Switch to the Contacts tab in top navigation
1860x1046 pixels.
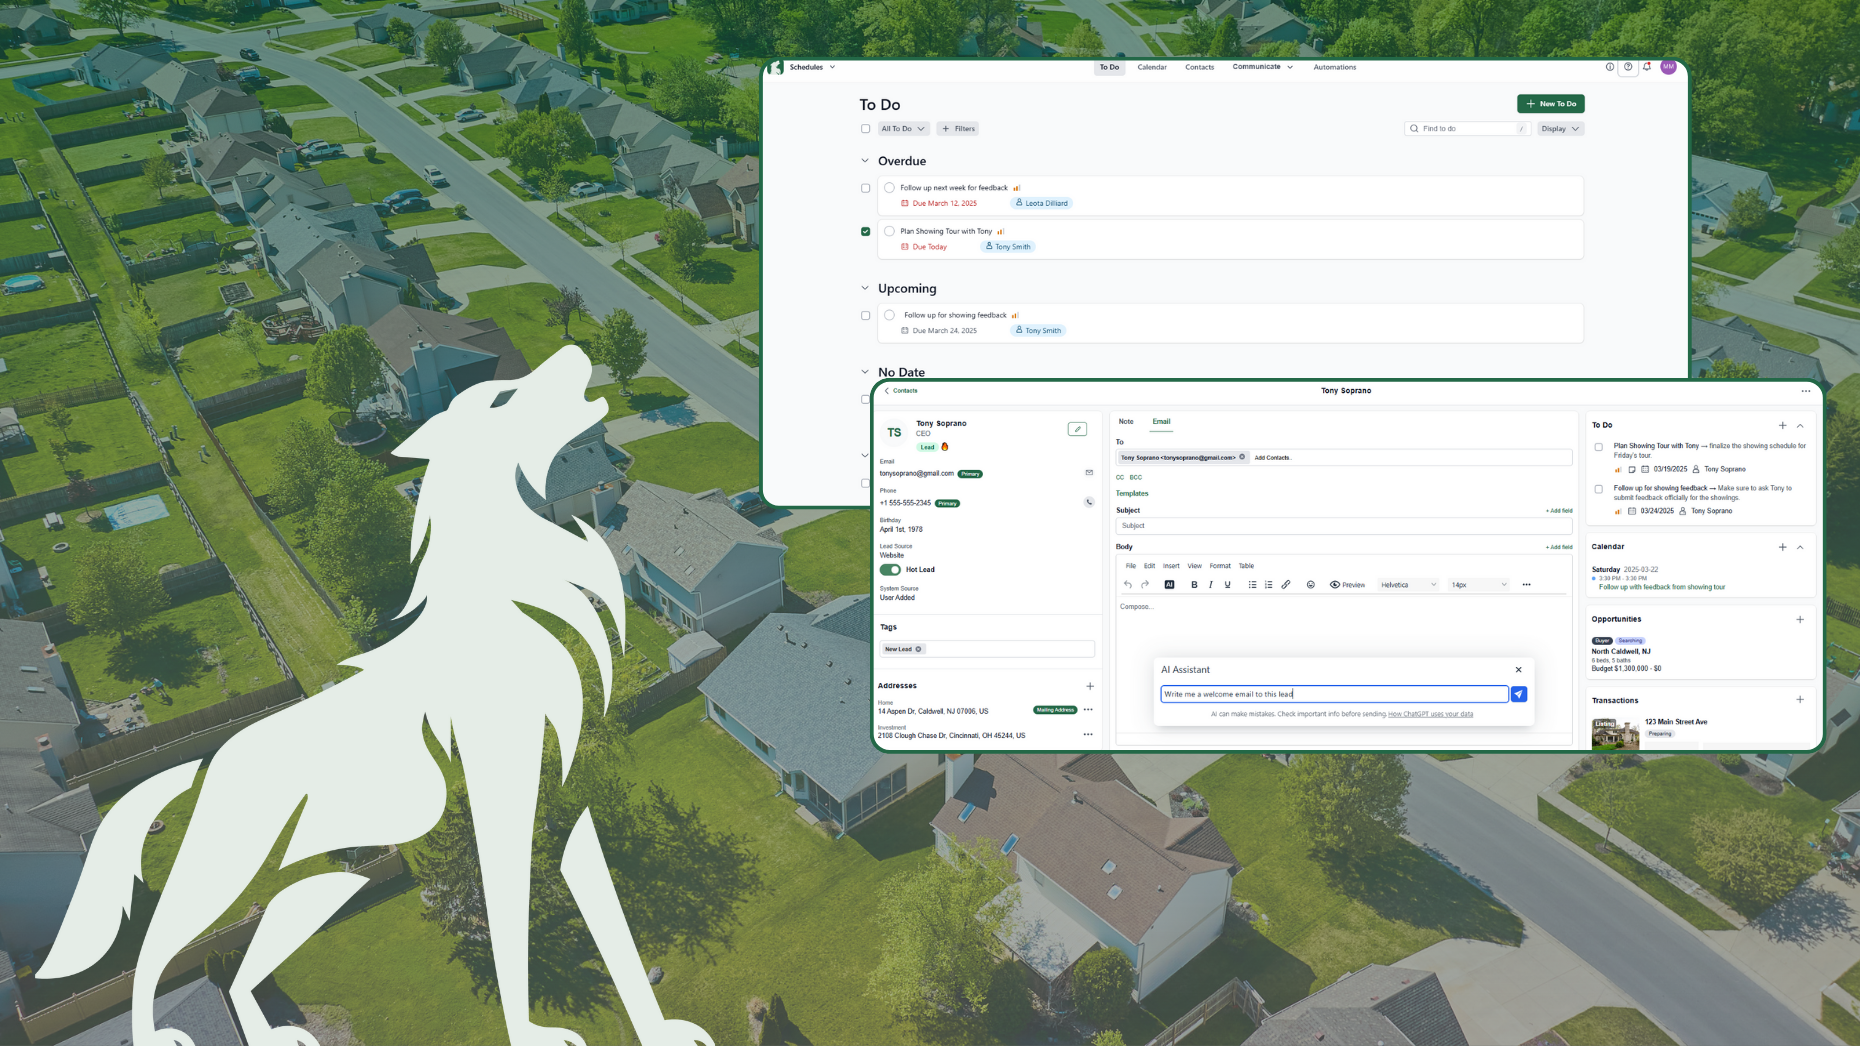tap(1200, 67)
